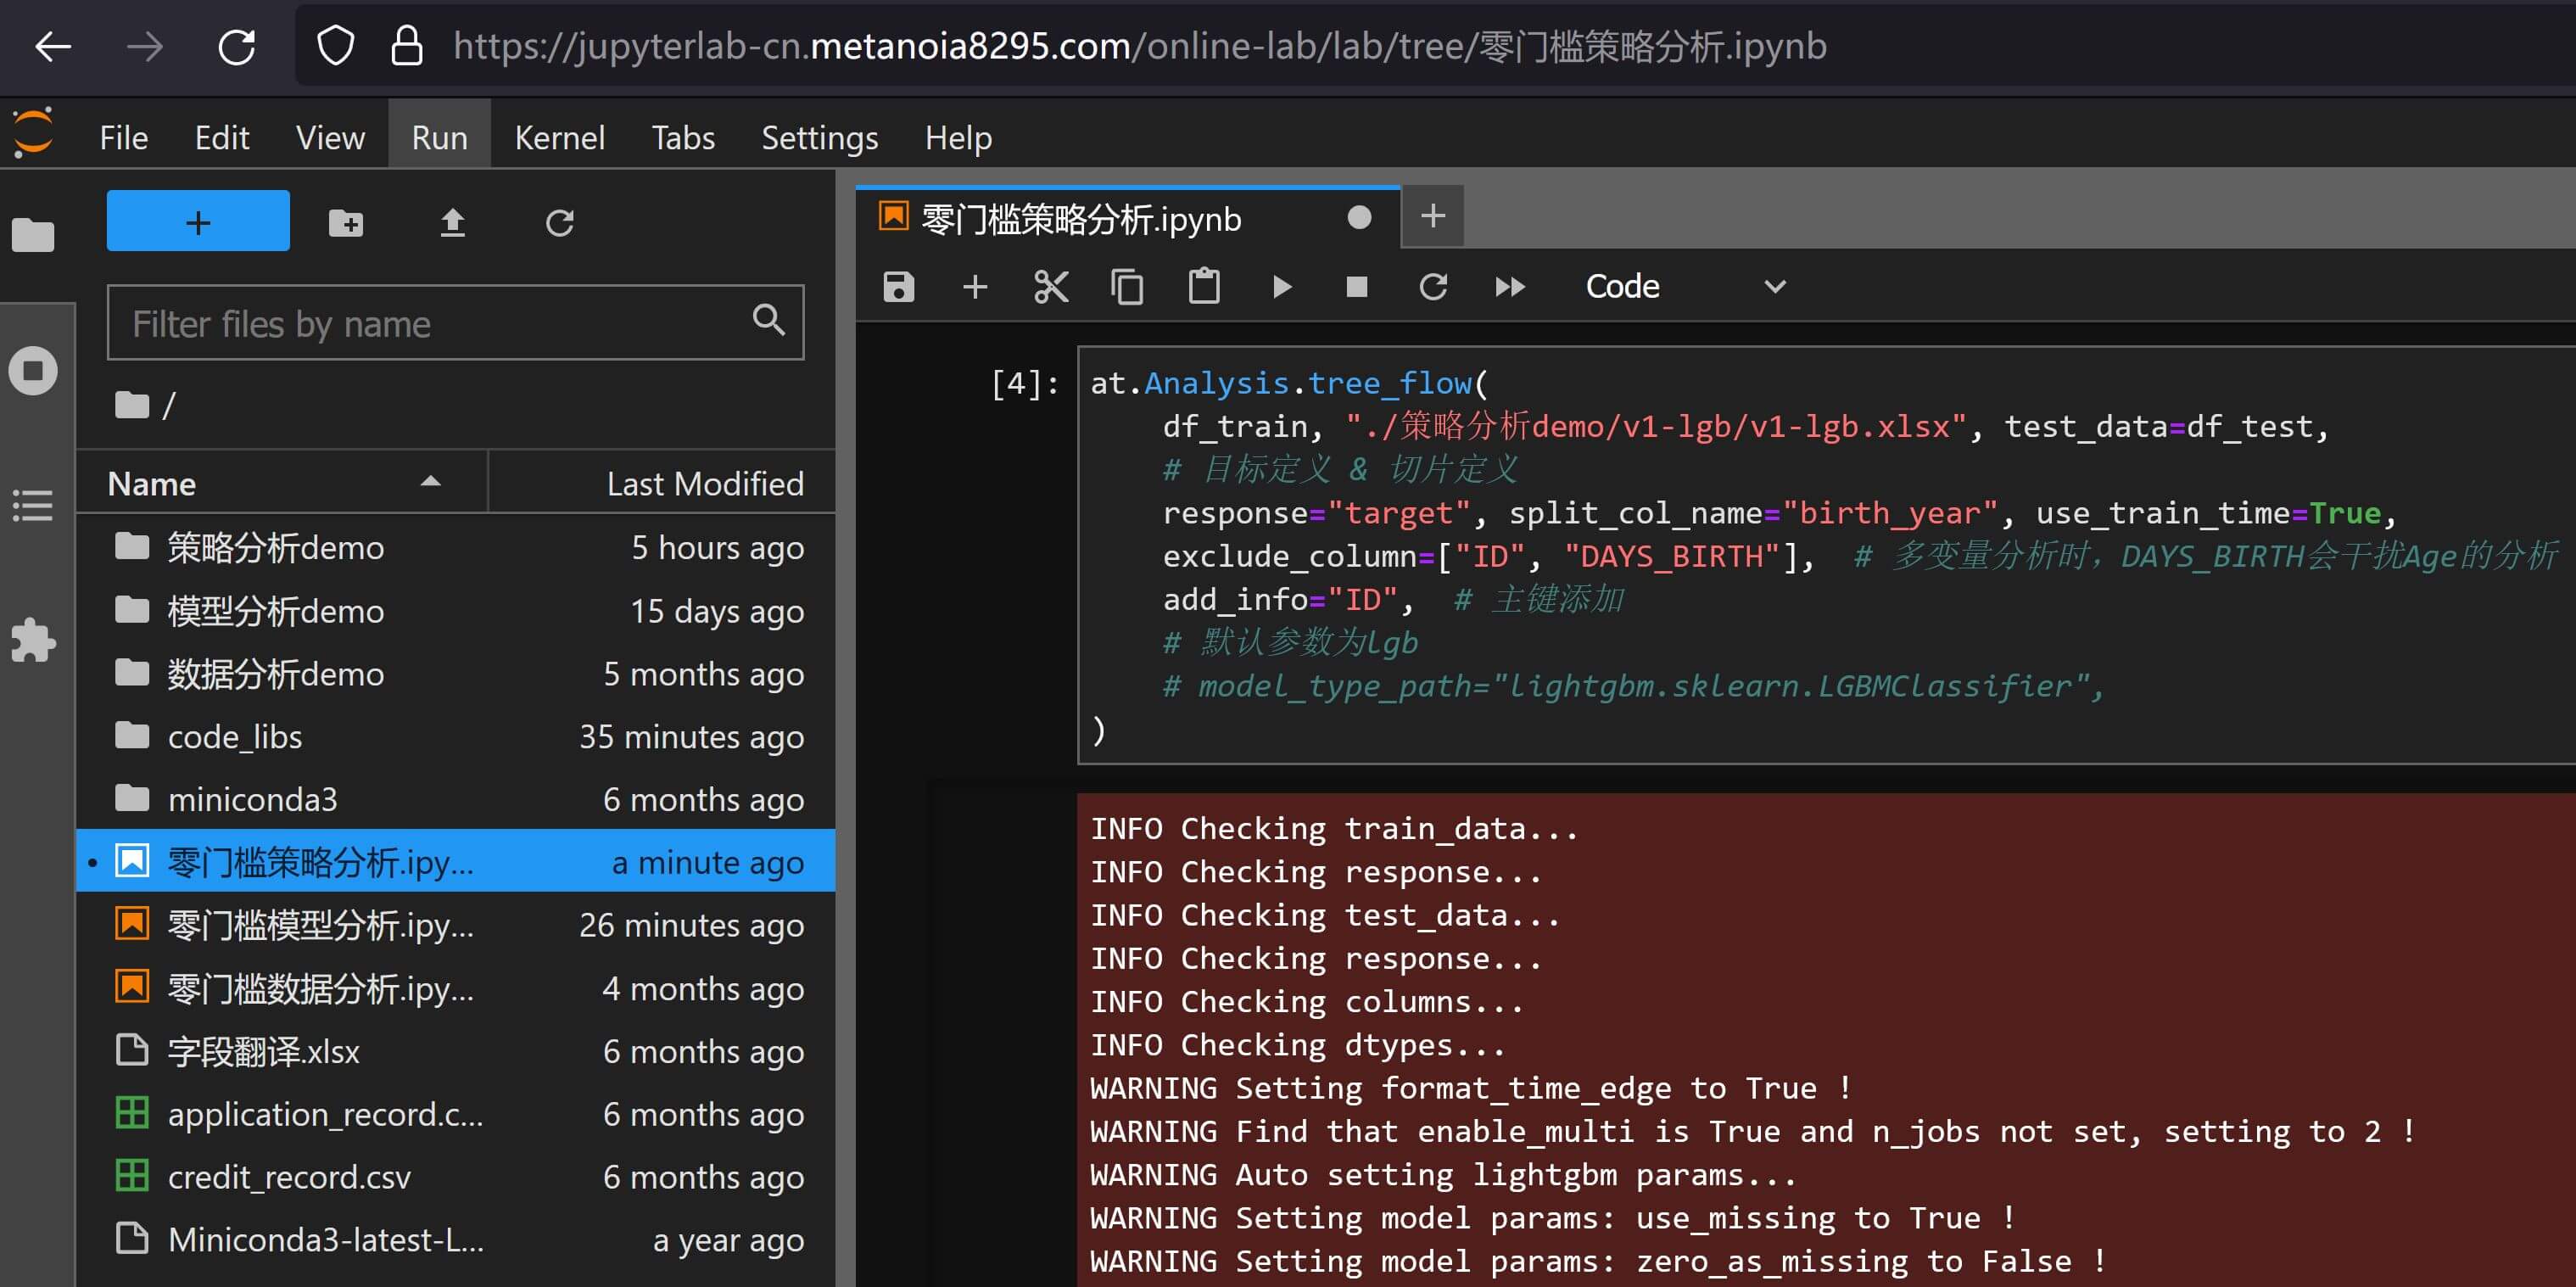Viewport: 2576px width, 1287px height.
Task: Open the Extension Manager puzzle icon
Action: [33, 640]
